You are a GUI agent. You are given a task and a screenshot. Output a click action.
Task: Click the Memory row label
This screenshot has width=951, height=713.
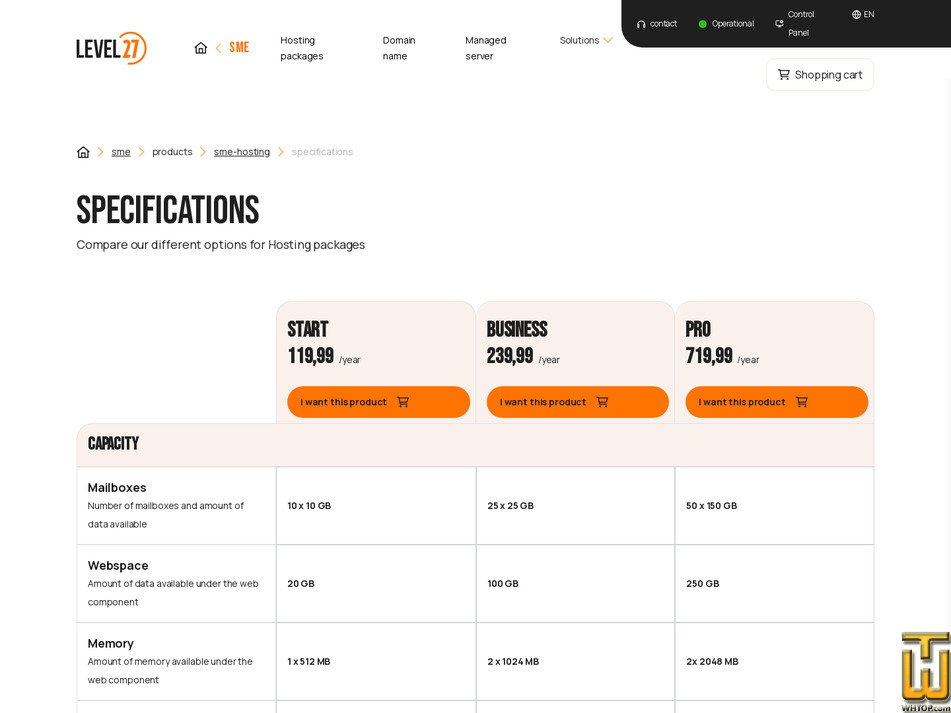[x=111, y=643]
